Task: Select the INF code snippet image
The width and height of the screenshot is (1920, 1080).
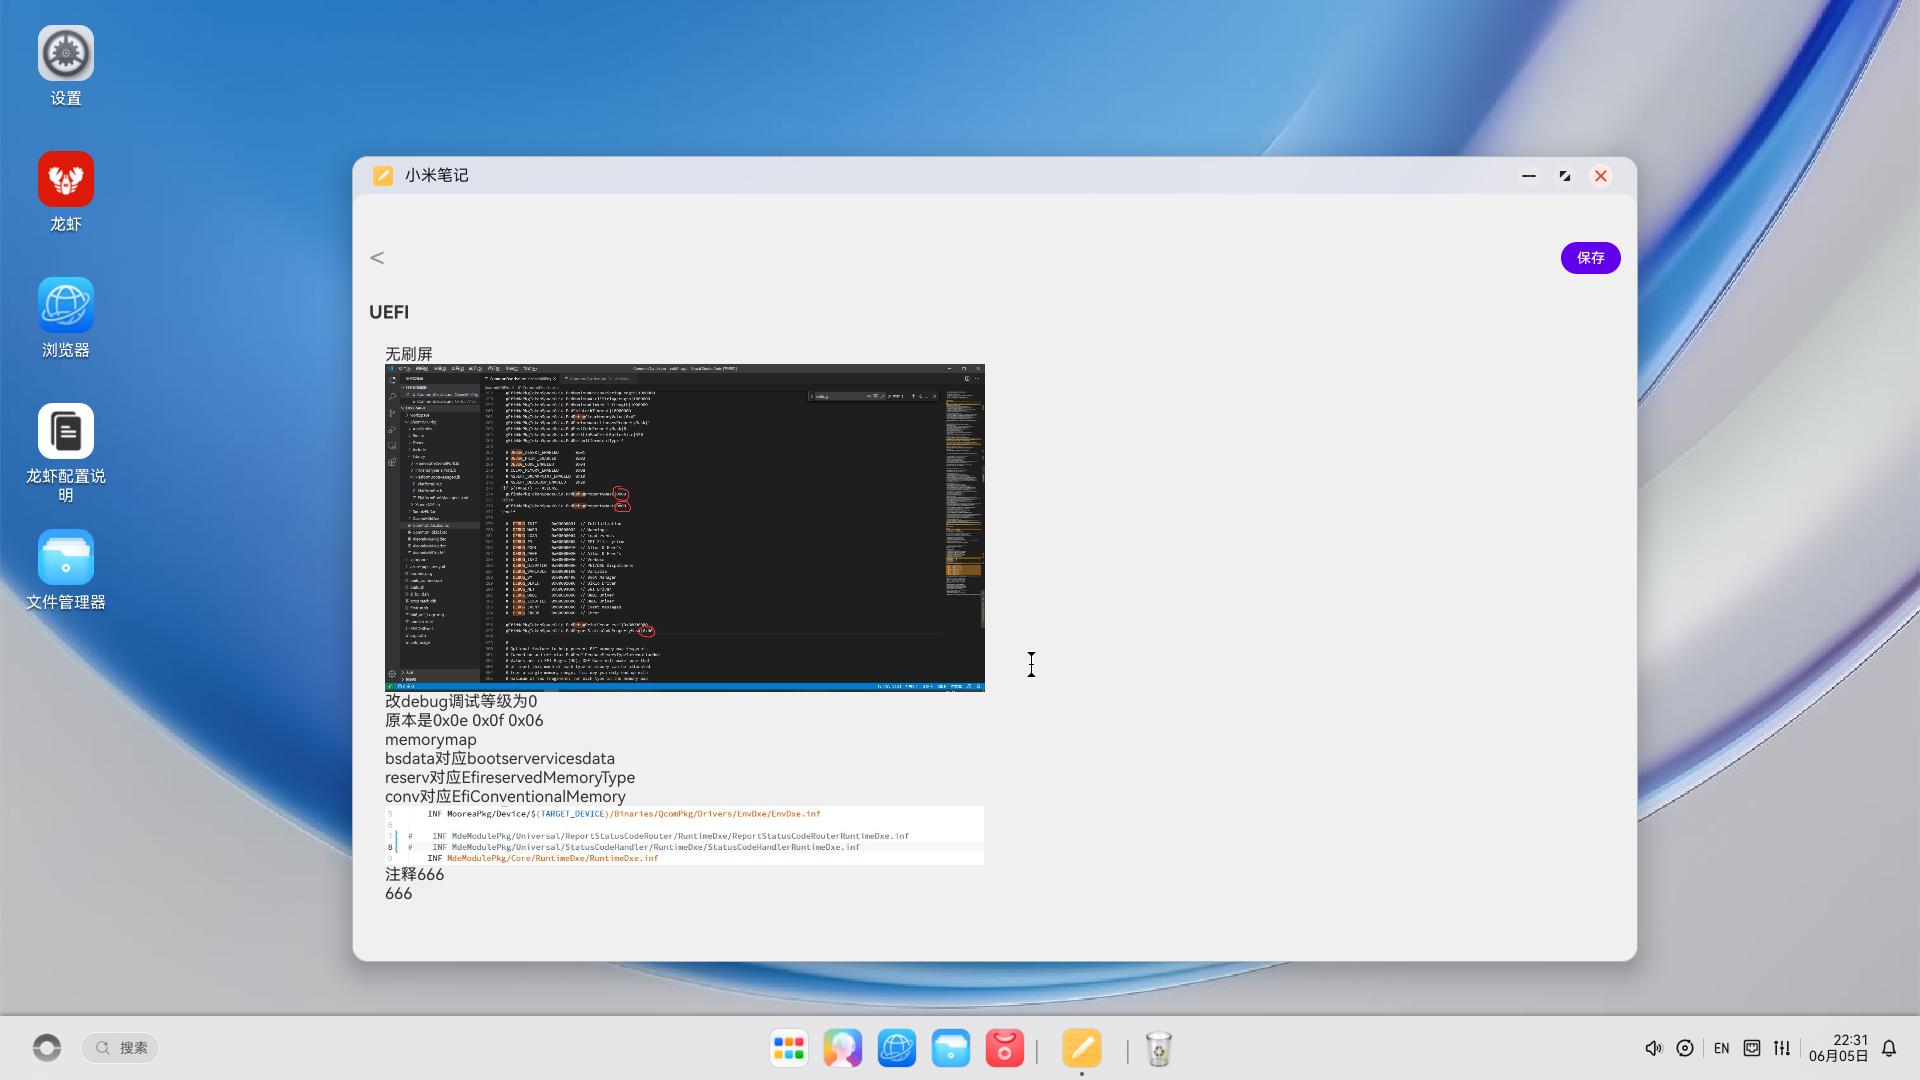Action: point(685,835)
